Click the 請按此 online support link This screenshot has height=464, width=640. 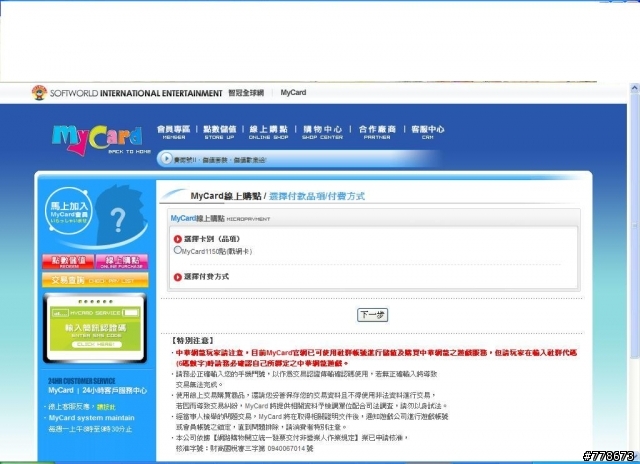click(106, 407)
